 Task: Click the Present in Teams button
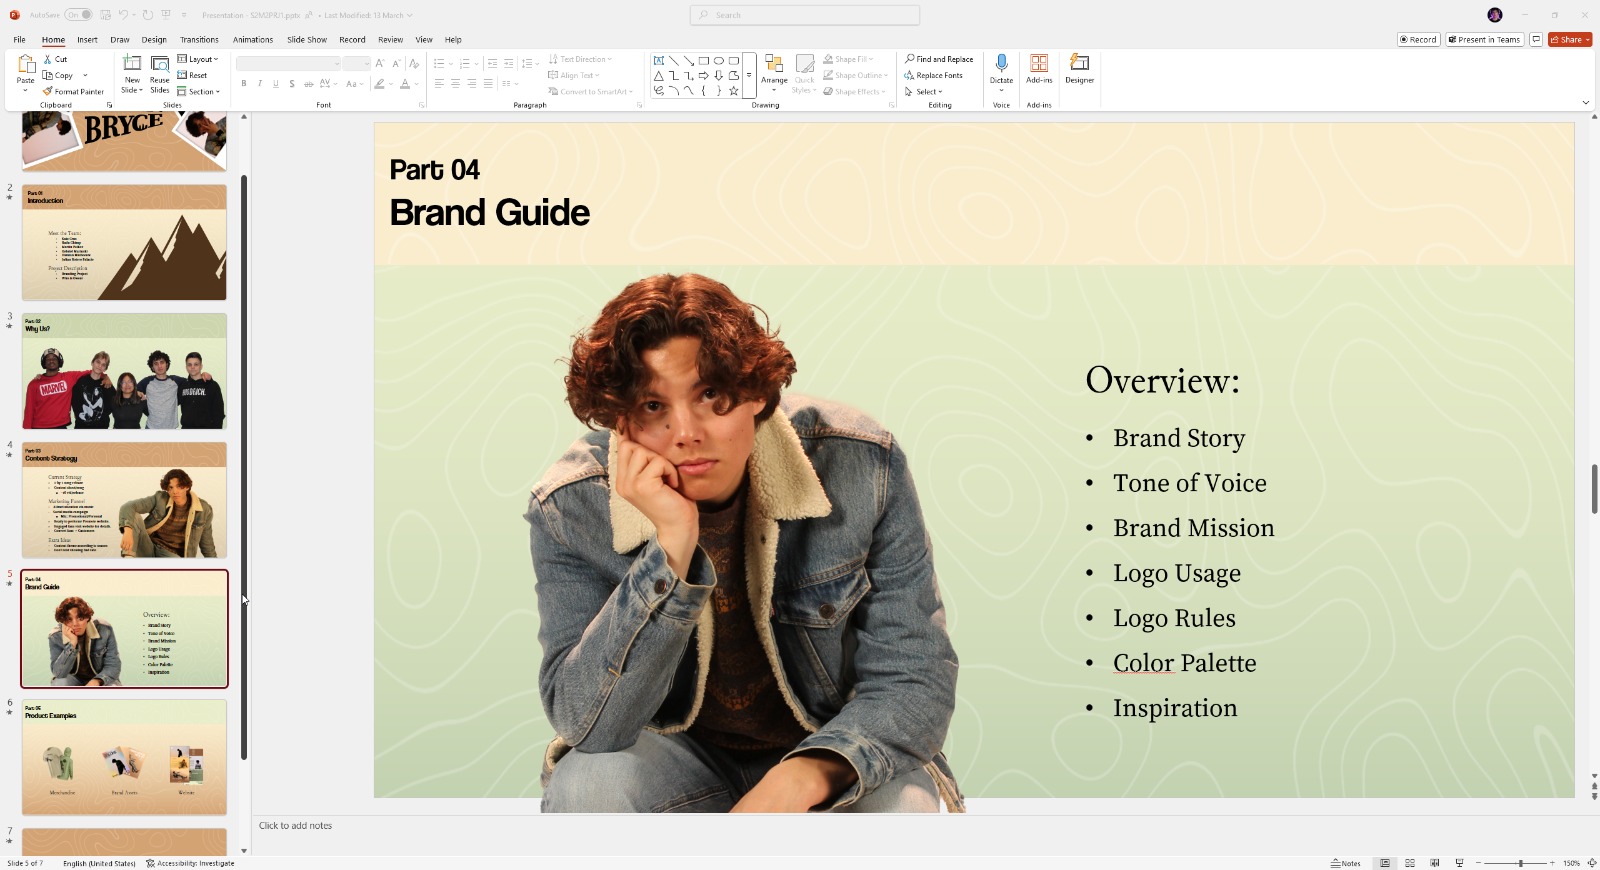(1484, 40)
